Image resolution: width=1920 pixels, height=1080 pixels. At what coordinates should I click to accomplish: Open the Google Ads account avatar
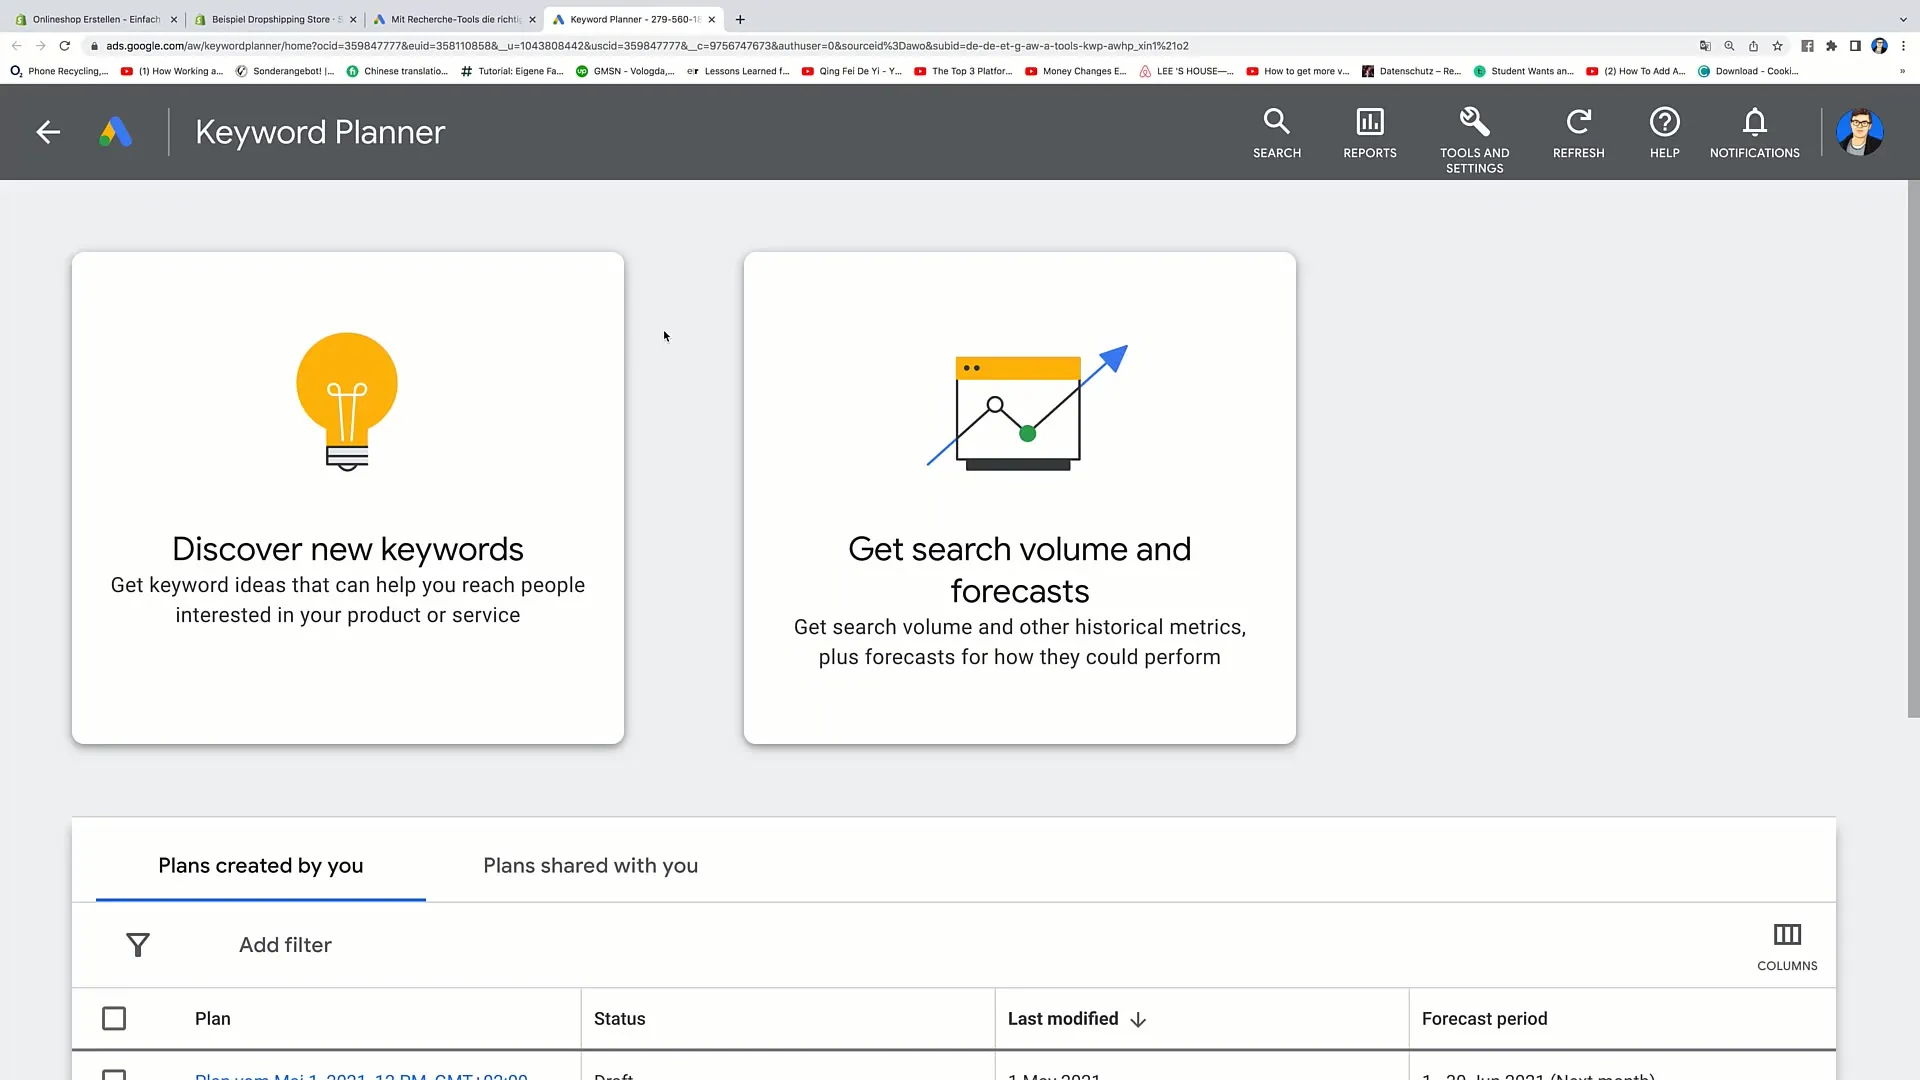[1860, 132]
